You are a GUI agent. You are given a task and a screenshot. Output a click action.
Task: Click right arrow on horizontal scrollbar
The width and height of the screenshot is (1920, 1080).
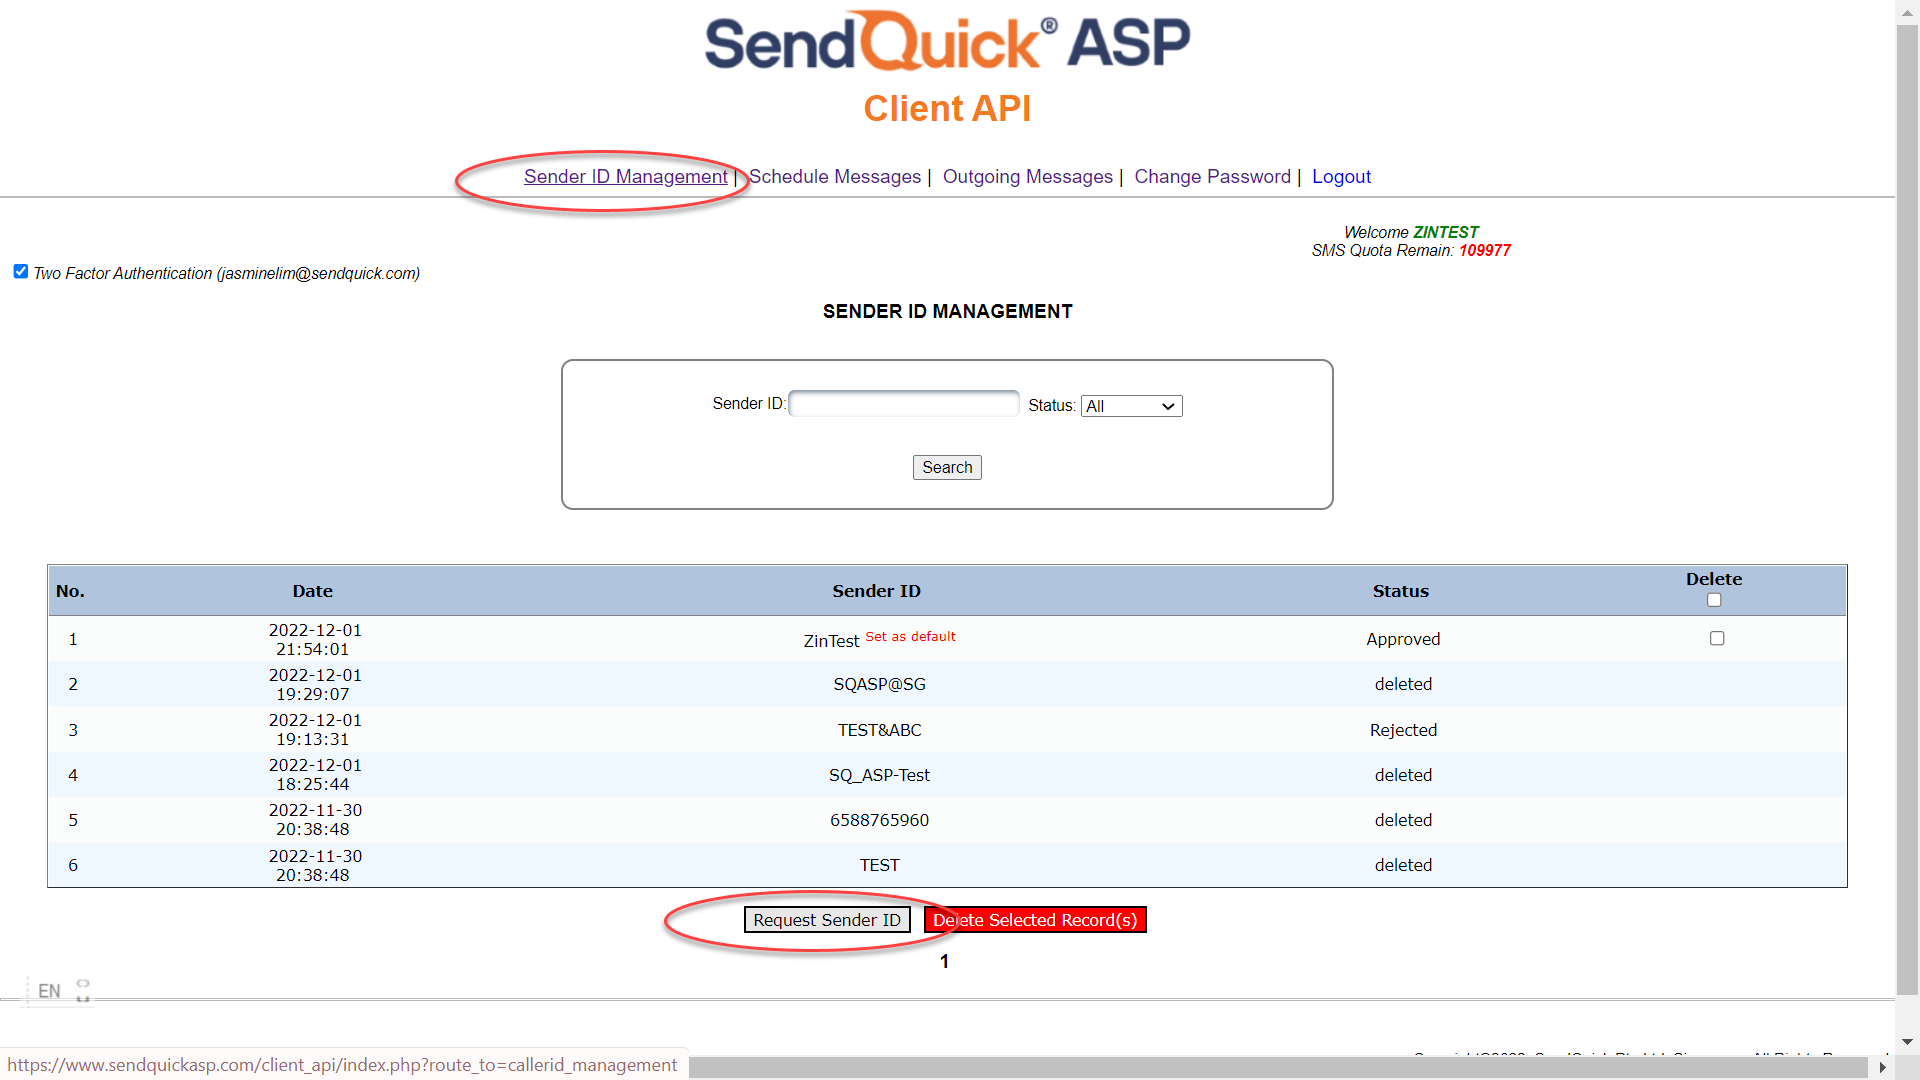1883,1068
